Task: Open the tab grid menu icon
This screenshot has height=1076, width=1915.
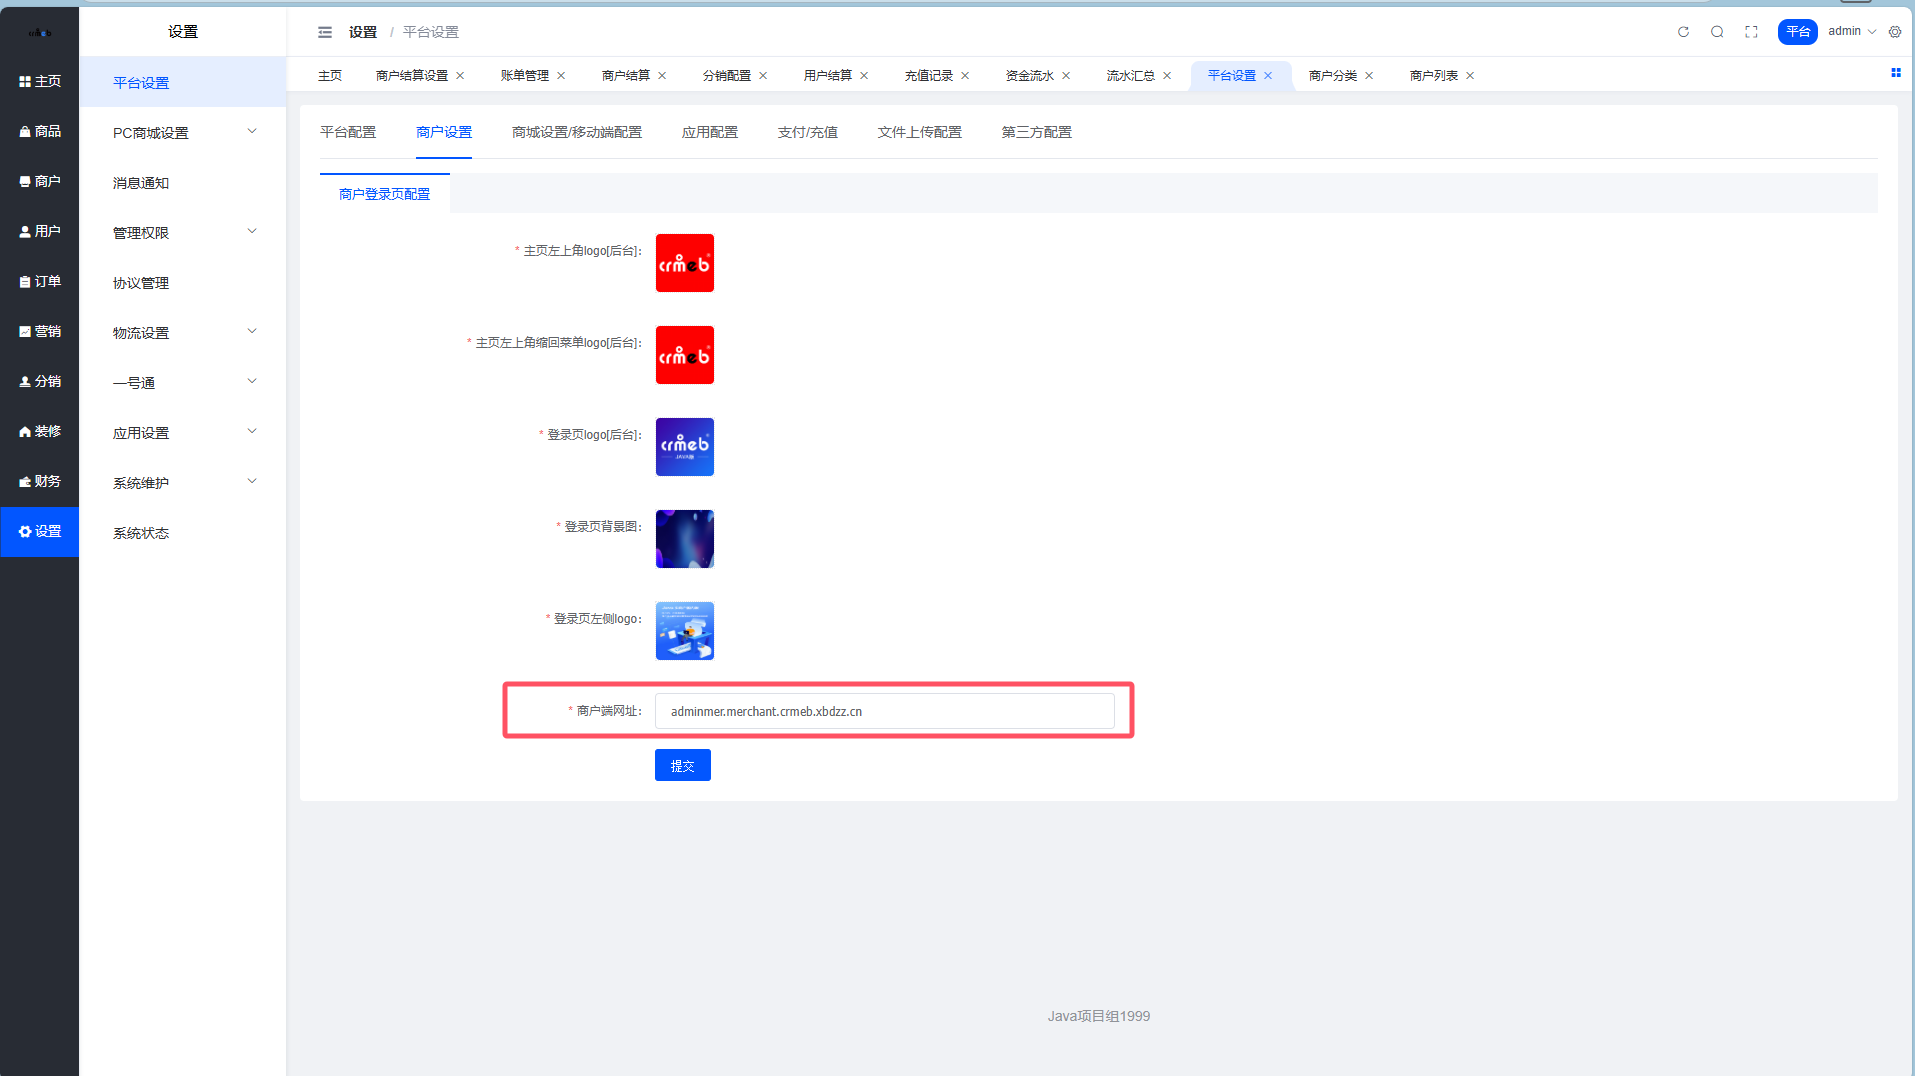Action: click(x=1895, y=73)
